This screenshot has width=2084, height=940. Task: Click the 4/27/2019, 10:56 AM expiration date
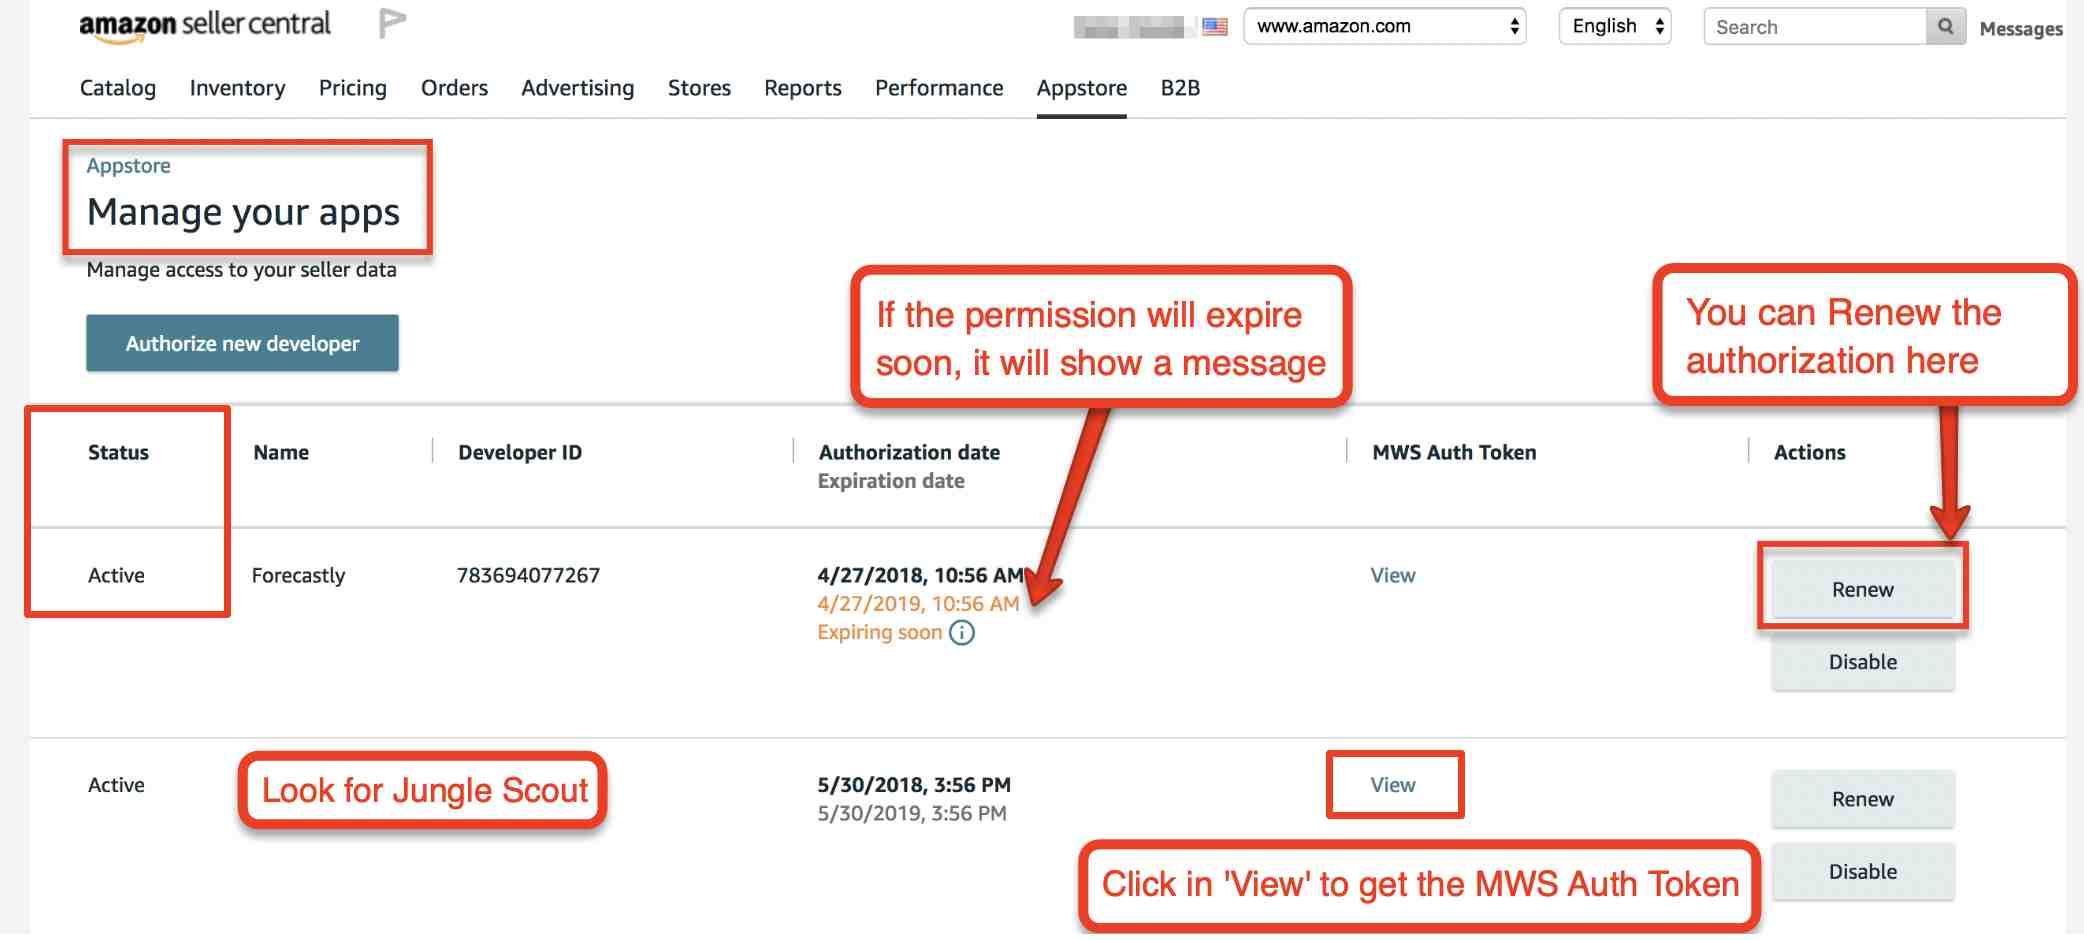(918, 604)
